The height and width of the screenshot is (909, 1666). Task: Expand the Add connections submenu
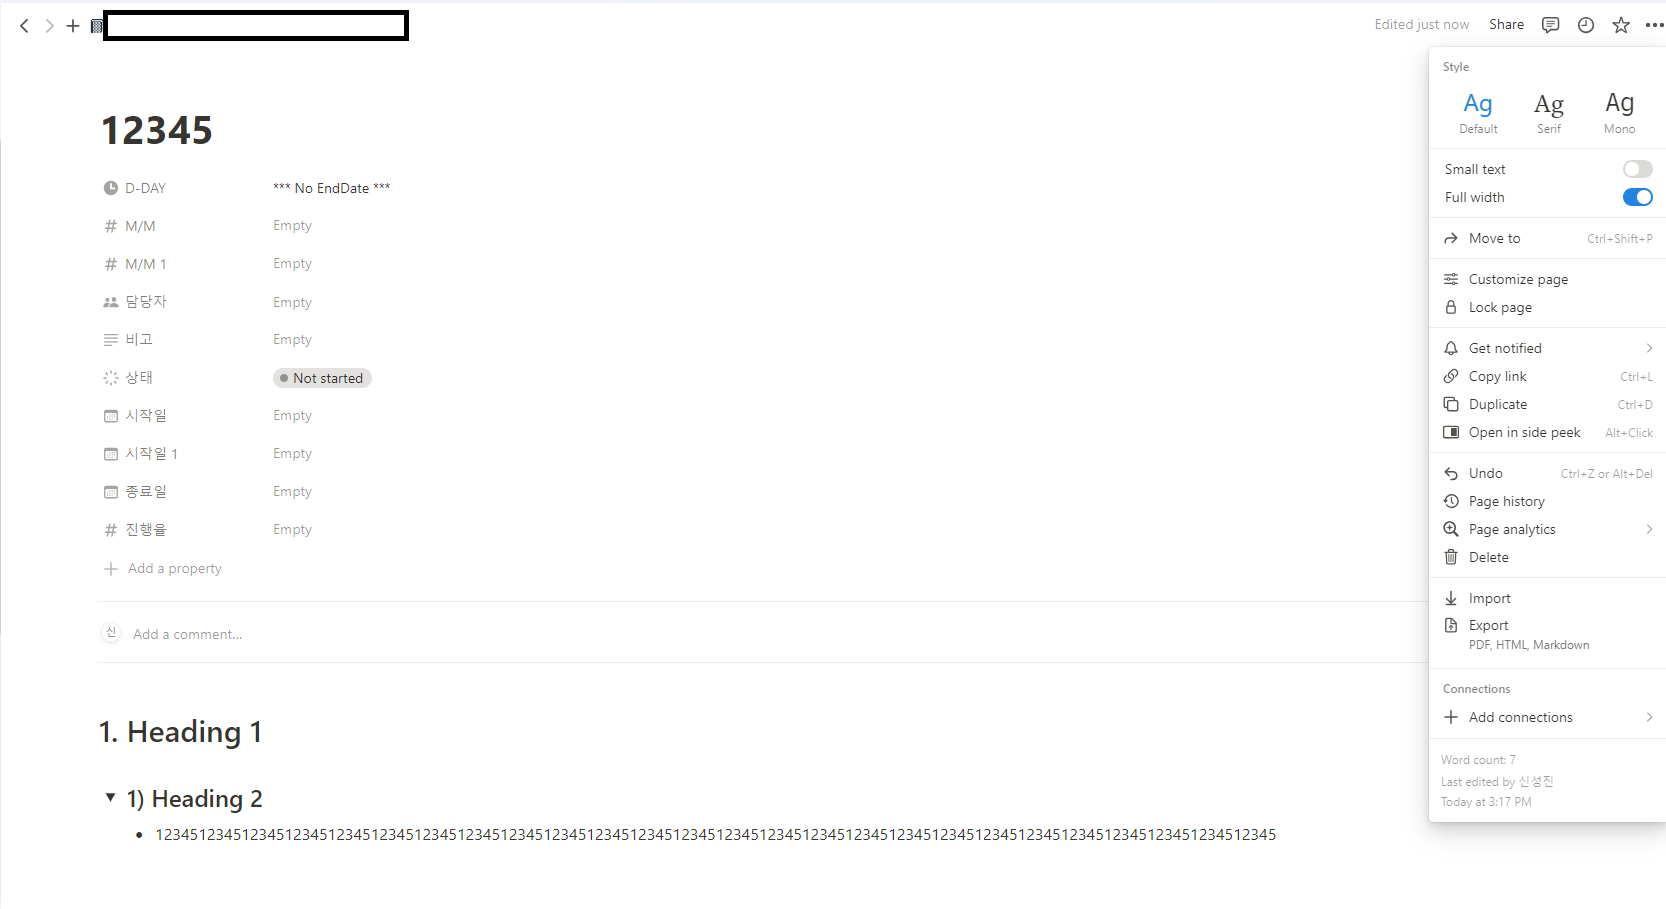(x=1547, y=717)
